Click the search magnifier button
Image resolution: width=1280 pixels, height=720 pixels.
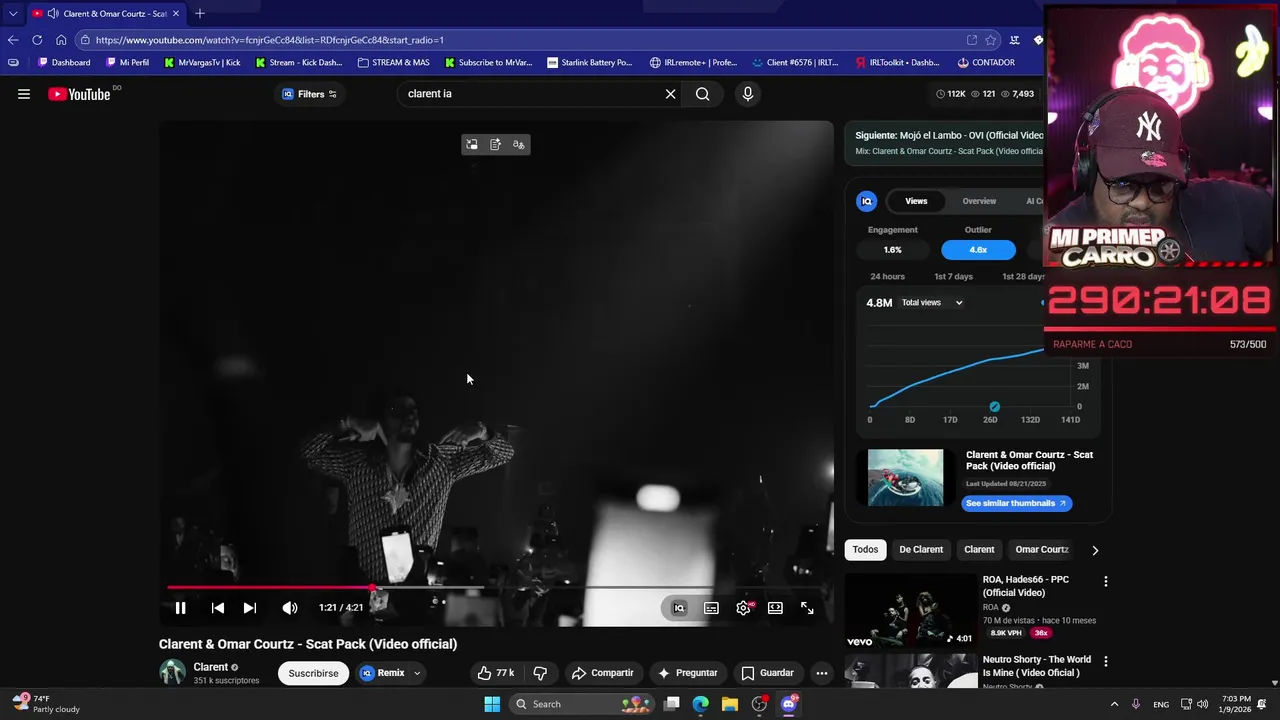tap(703, 94)
